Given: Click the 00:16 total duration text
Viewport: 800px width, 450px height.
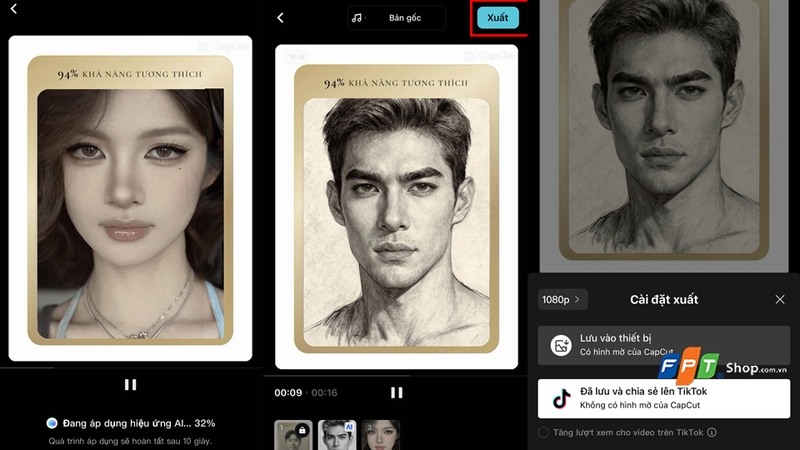Looking at the screenshot, I should [x=324, y=393].
